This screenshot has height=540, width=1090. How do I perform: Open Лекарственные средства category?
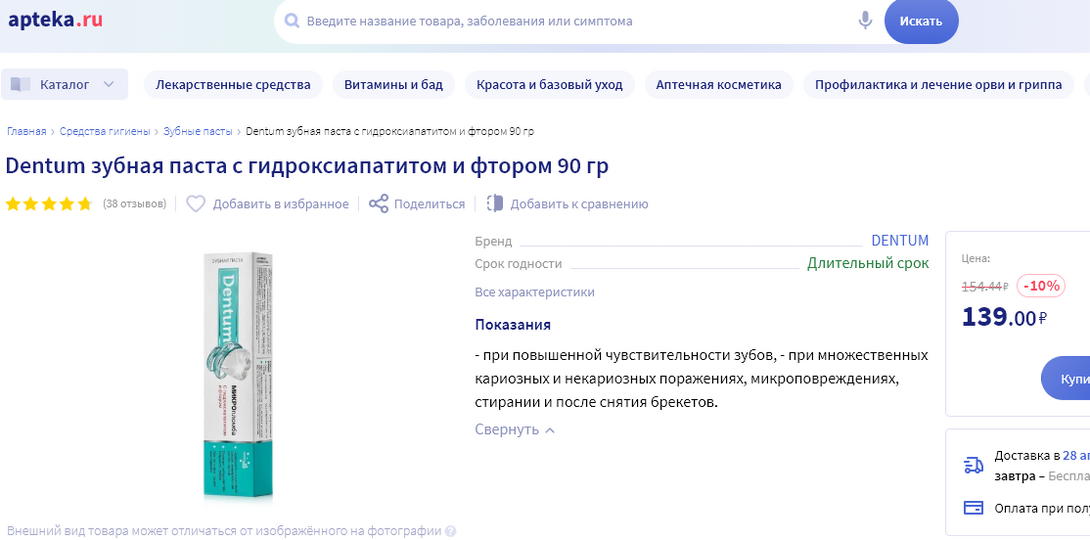[233, 85]
